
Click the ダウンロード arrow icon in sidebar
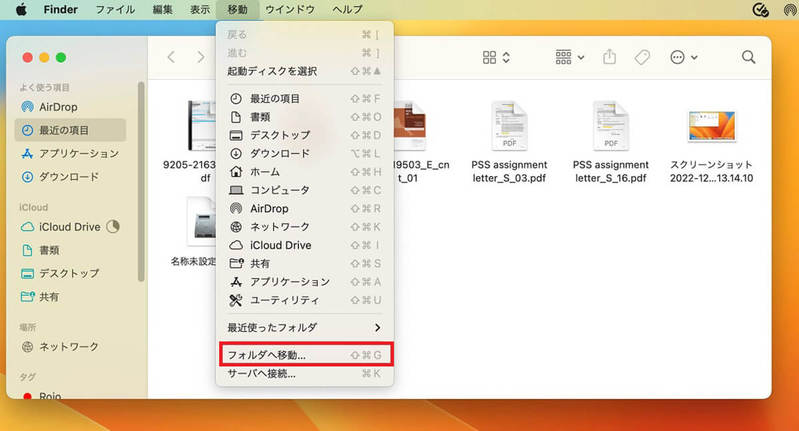point(28,177)
